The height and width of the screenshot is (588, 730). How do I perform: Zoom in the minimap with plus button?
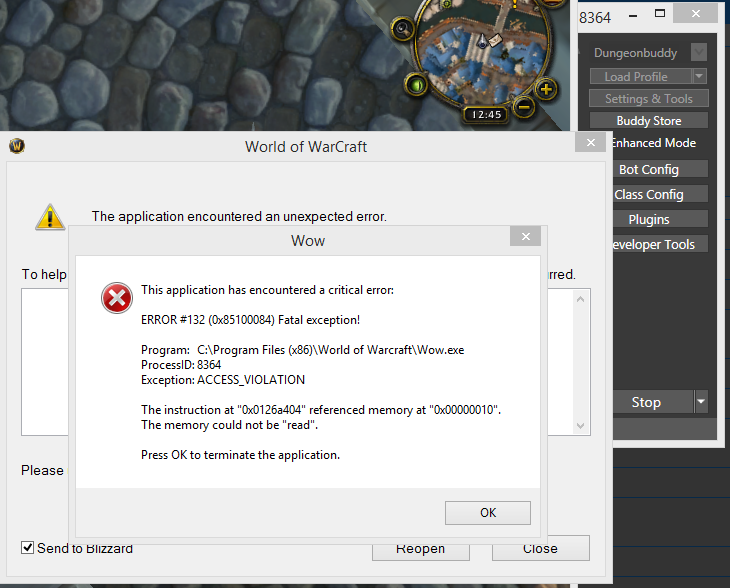(x=546, y=89)
